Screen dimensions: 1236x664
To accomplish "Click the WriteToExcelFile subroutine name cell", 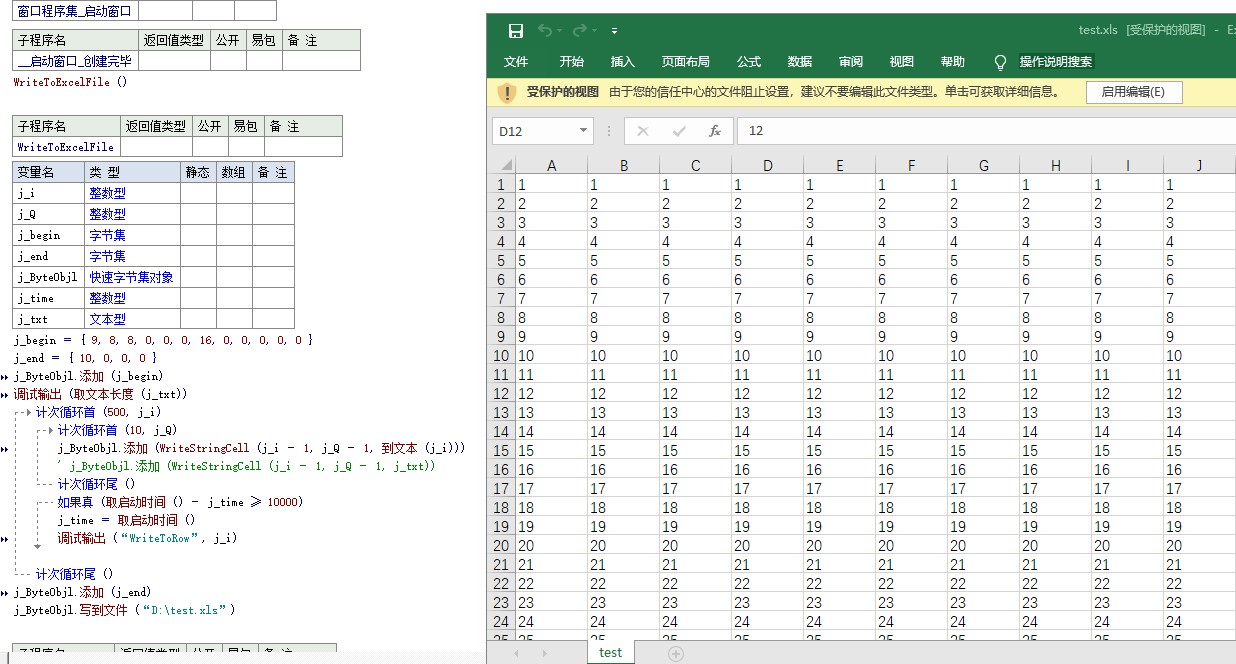I will tap(66, 147).
